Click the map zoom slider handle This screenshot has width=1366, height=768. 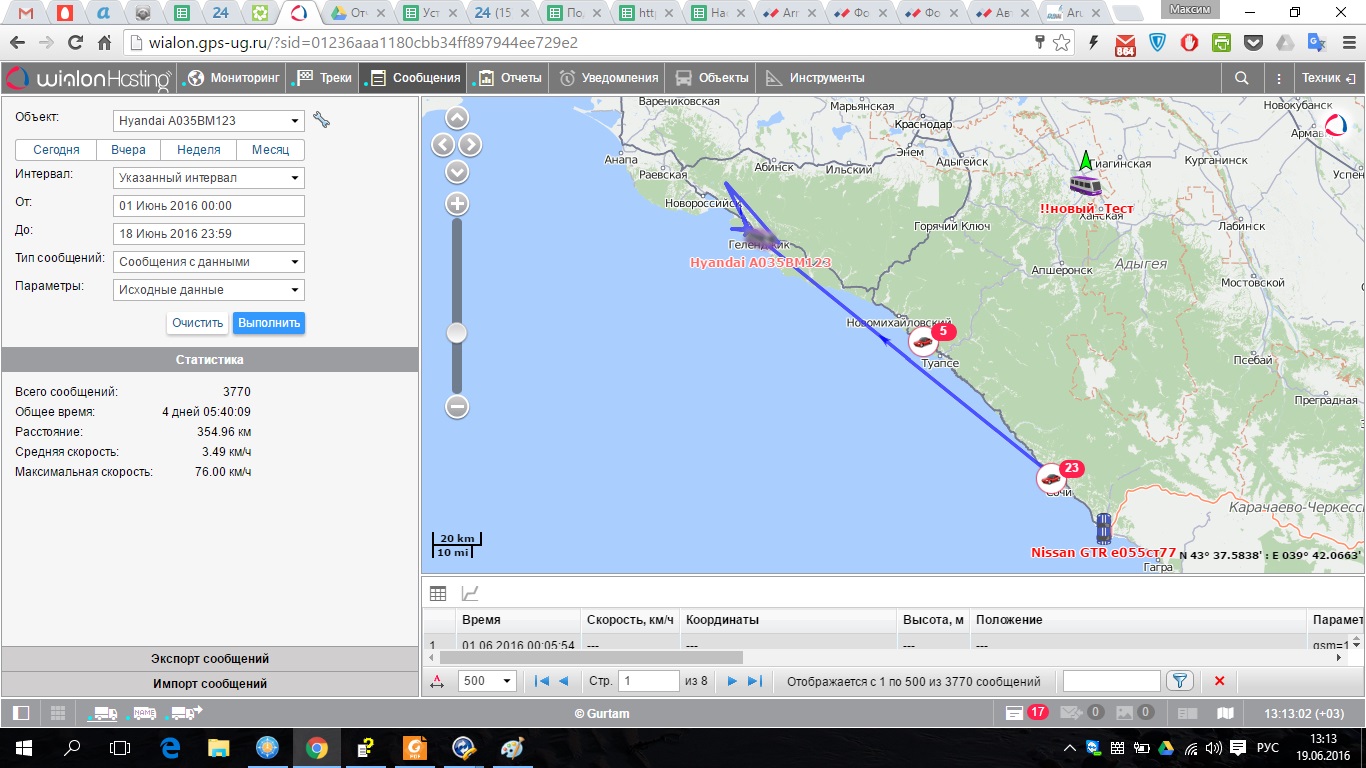[457, 333]
